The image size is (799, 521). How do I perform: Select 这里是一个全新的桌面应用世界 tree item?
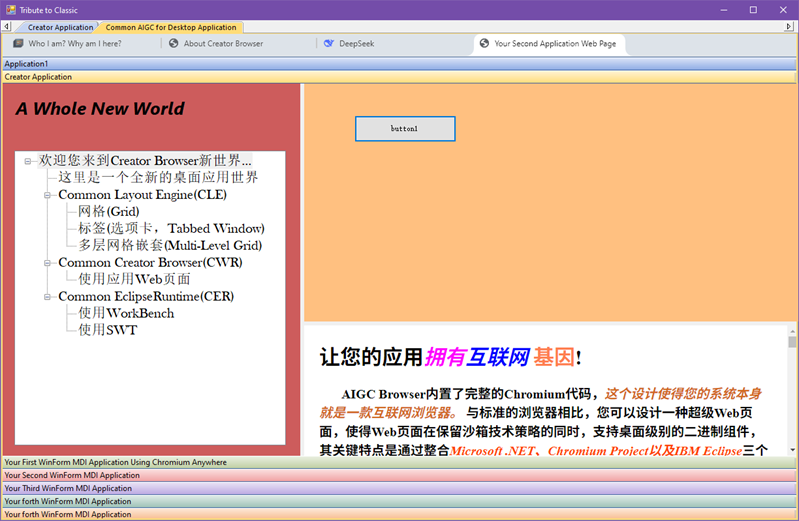(x=158, y=177)
